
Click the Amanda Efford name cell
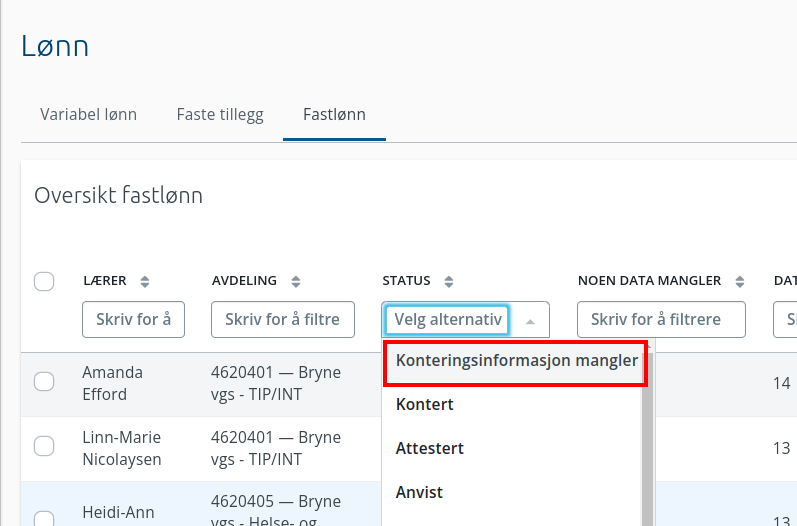112,383
